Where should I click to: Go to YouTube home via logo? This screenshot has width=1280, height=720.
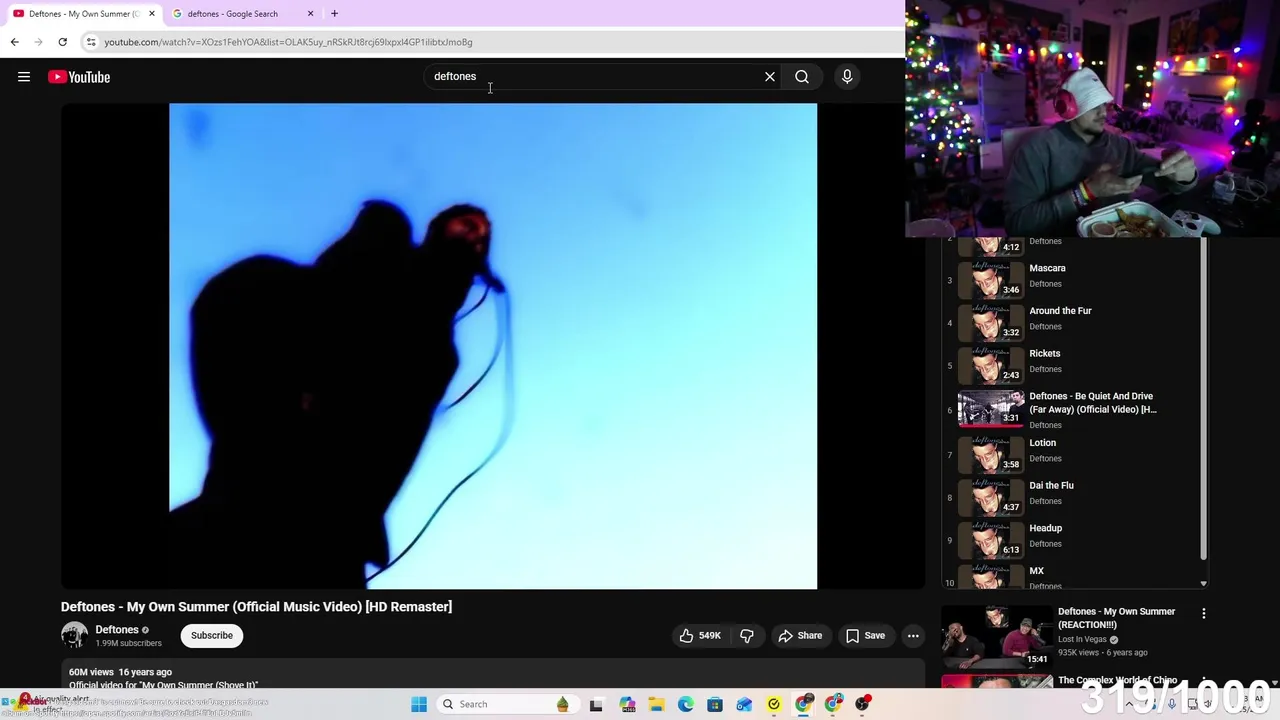point(79,77)
